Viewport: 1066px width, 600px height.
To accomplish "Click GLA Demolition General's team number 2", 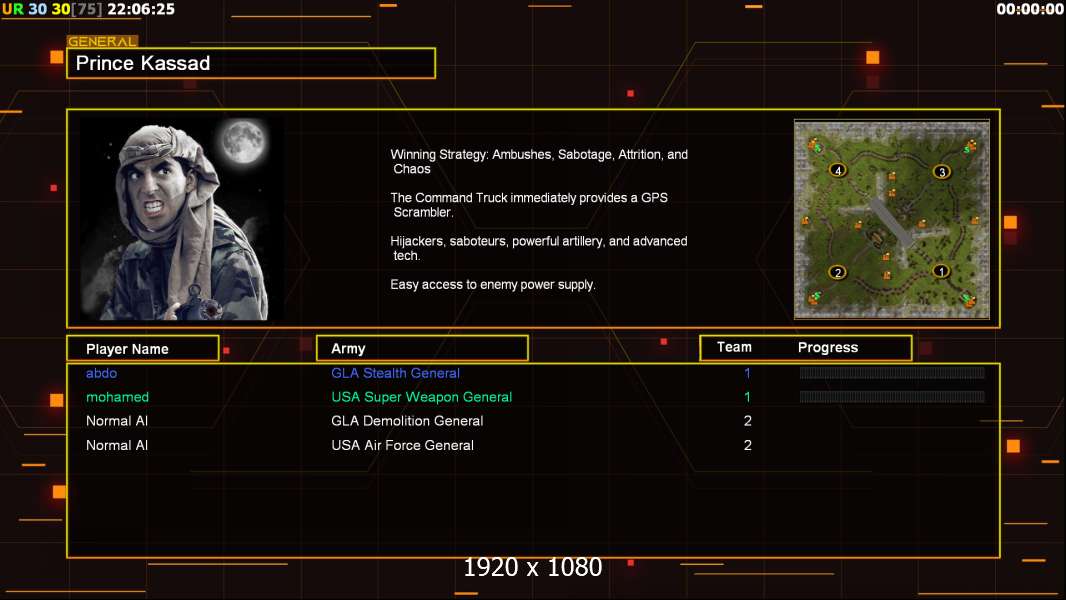I will tap(747, 421).
